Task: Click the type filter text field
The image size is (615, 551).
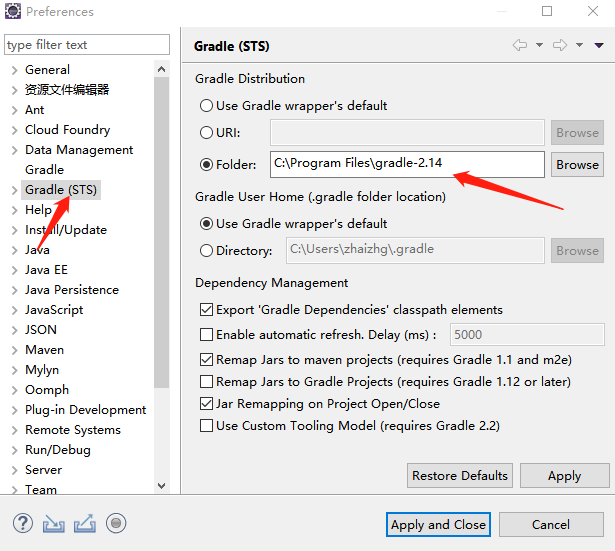Action: (x=87, y=45)
